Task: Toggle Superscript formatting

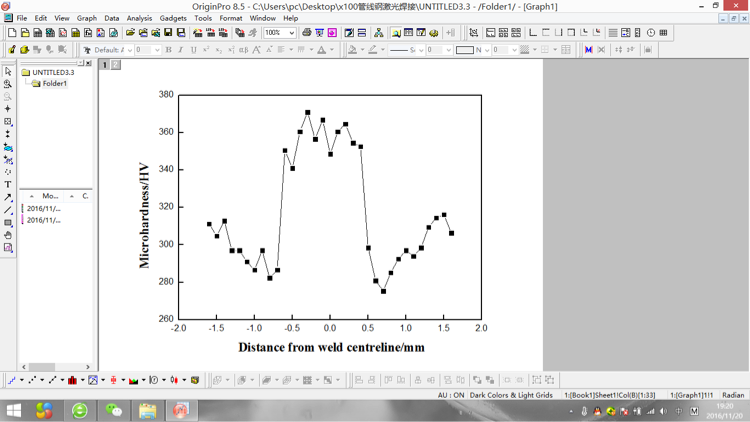Action: click(x=206, y=50)
